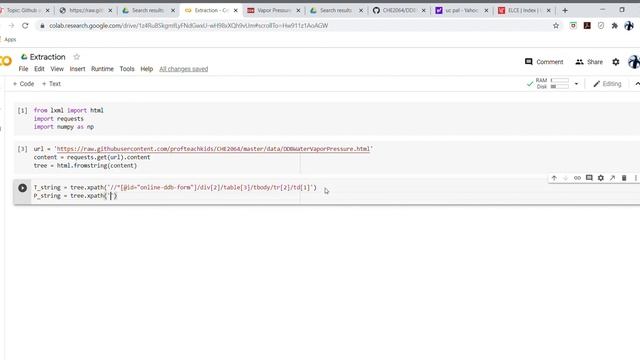Click the RAM usage bar
Image resolution: width=640 pixels, height=360 pixels.
click(x=560, y=80)
